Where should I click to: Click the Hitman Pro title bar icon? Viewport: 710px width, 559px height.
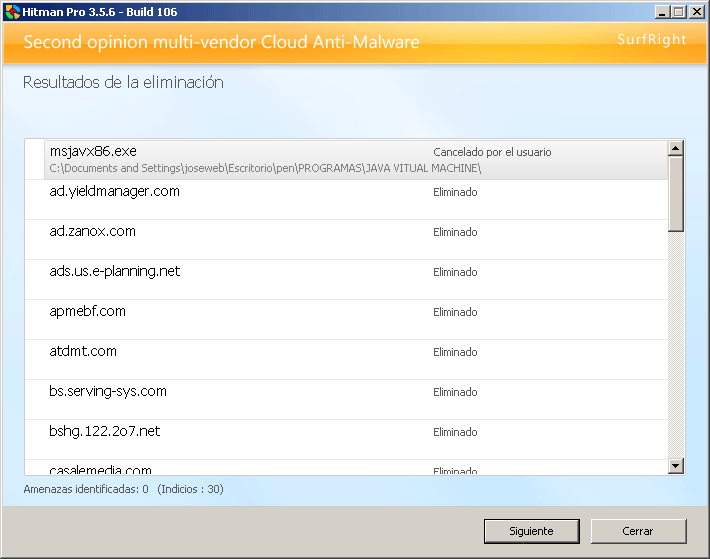point(13,12)
